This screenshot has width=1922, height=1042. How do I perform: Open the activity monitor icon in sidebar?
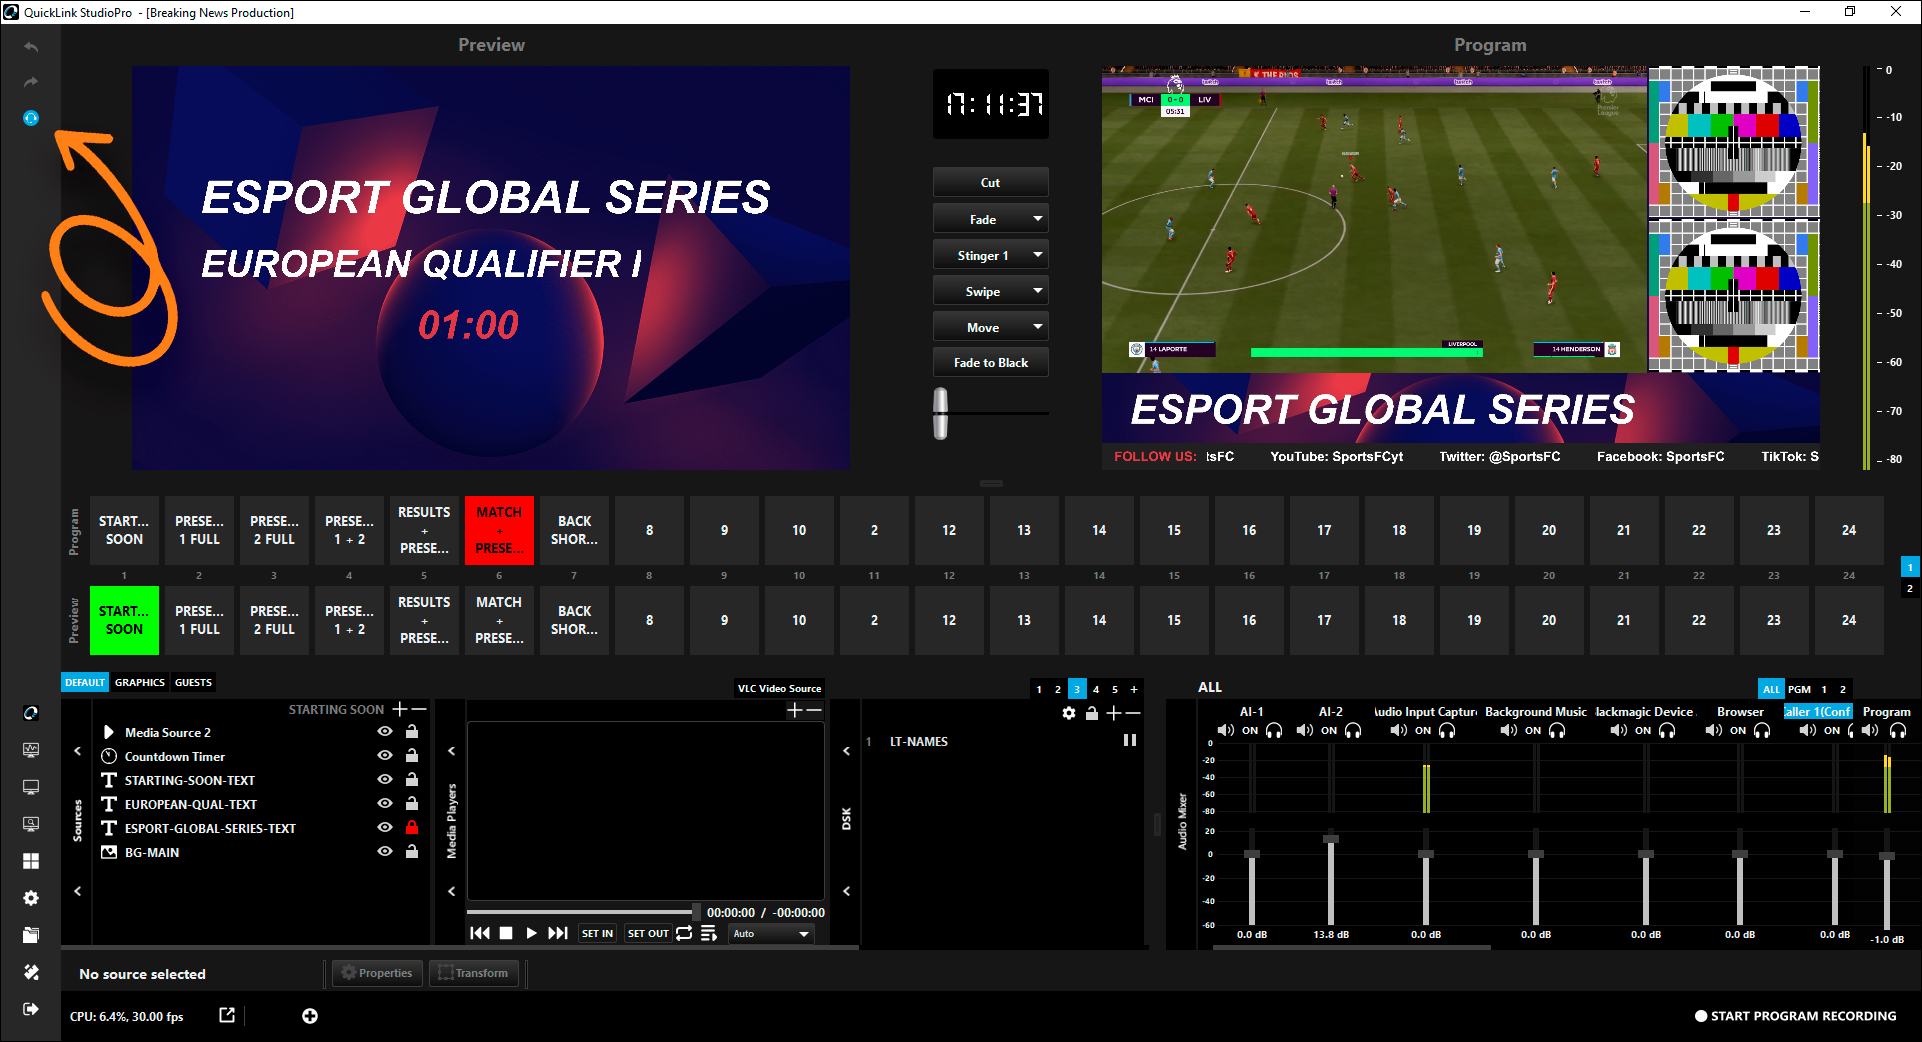[x=31, y=750]
